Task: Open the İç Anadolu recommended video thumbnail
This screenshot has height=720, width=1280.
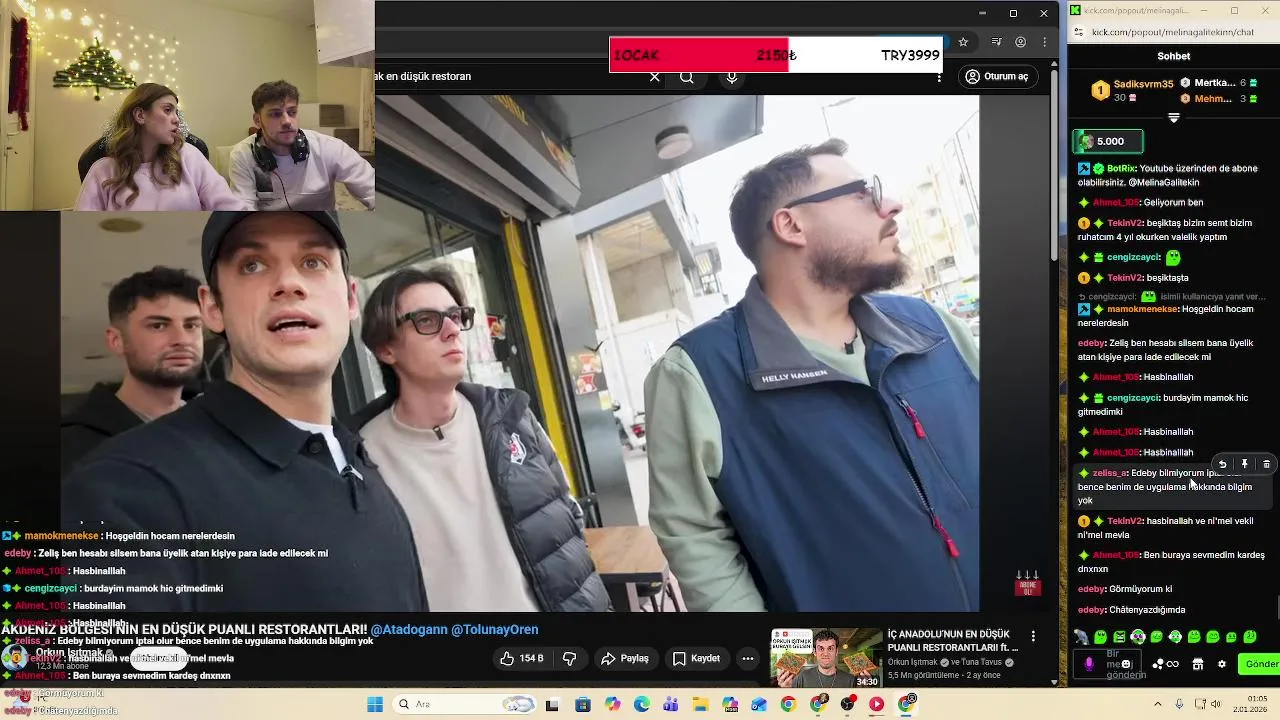Action: click(x=826, y=657)
